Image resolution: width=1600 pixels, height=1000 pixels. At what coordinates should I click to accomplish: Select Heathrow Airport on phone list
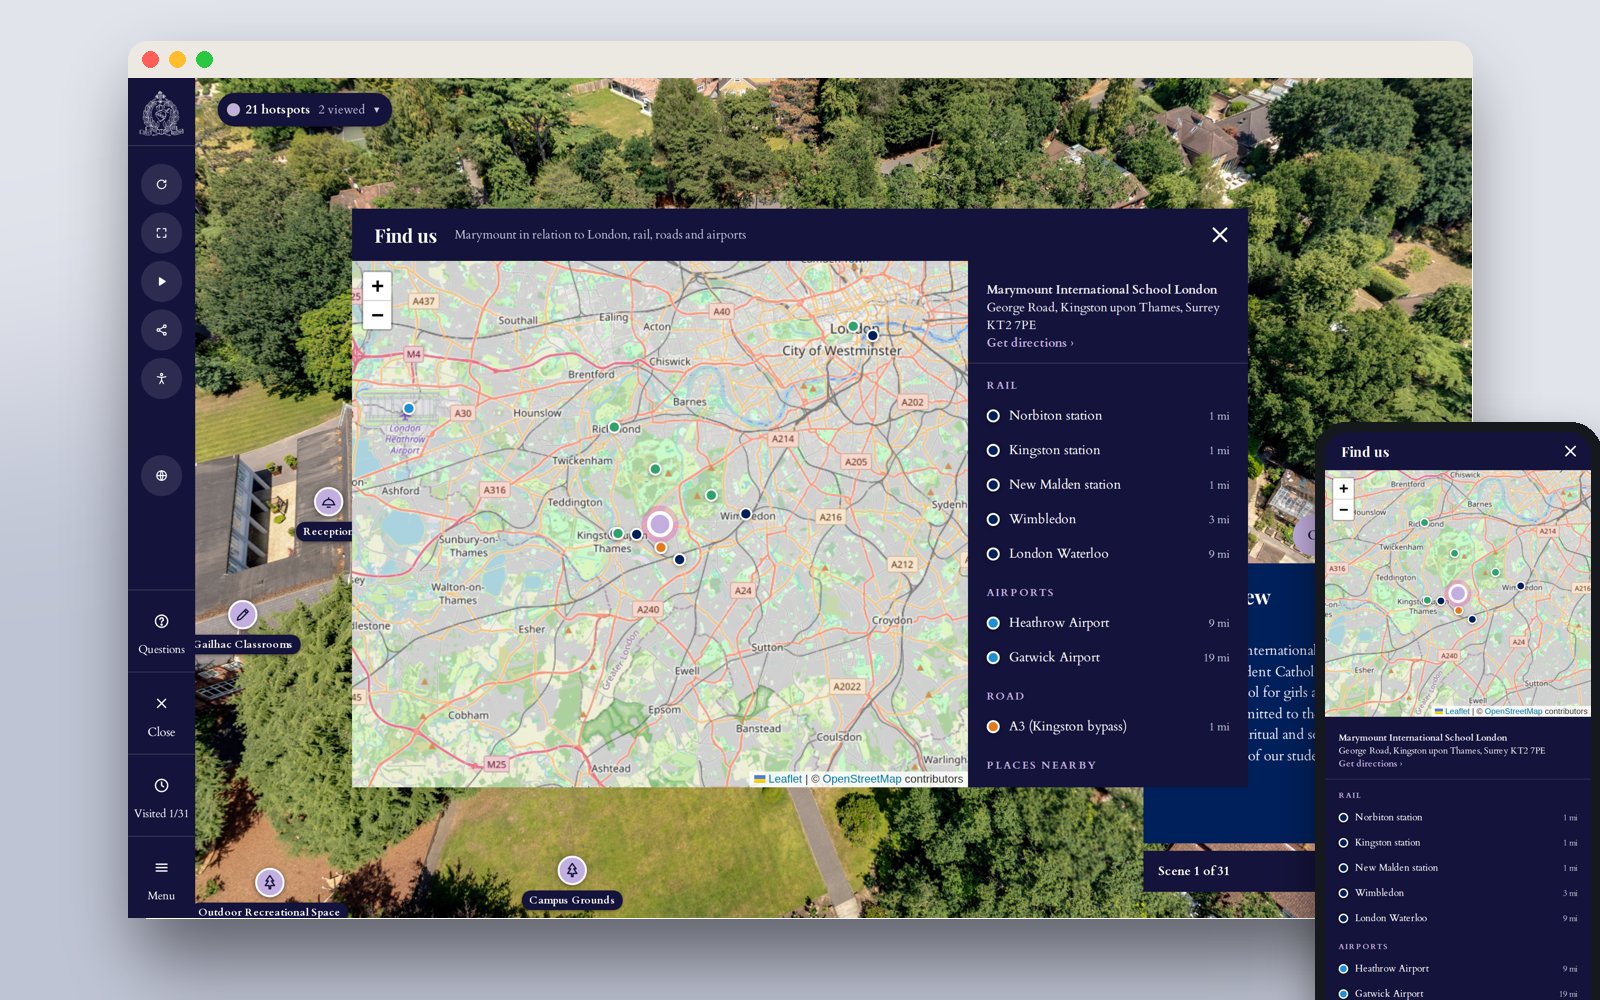tap(1458, 969)
